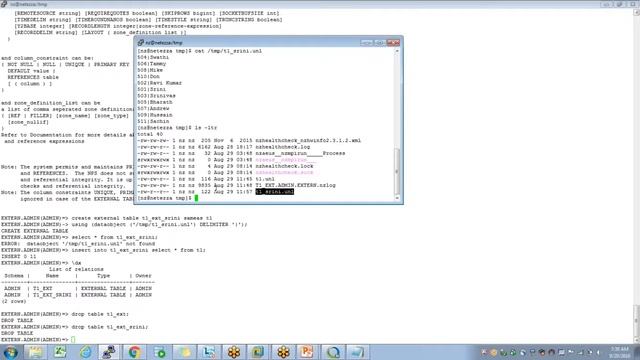Viewport: 640px width, 360px height.
Task: Click the 'cat /tmp/t1_srini.unl' command line
Action: [228, 51]
